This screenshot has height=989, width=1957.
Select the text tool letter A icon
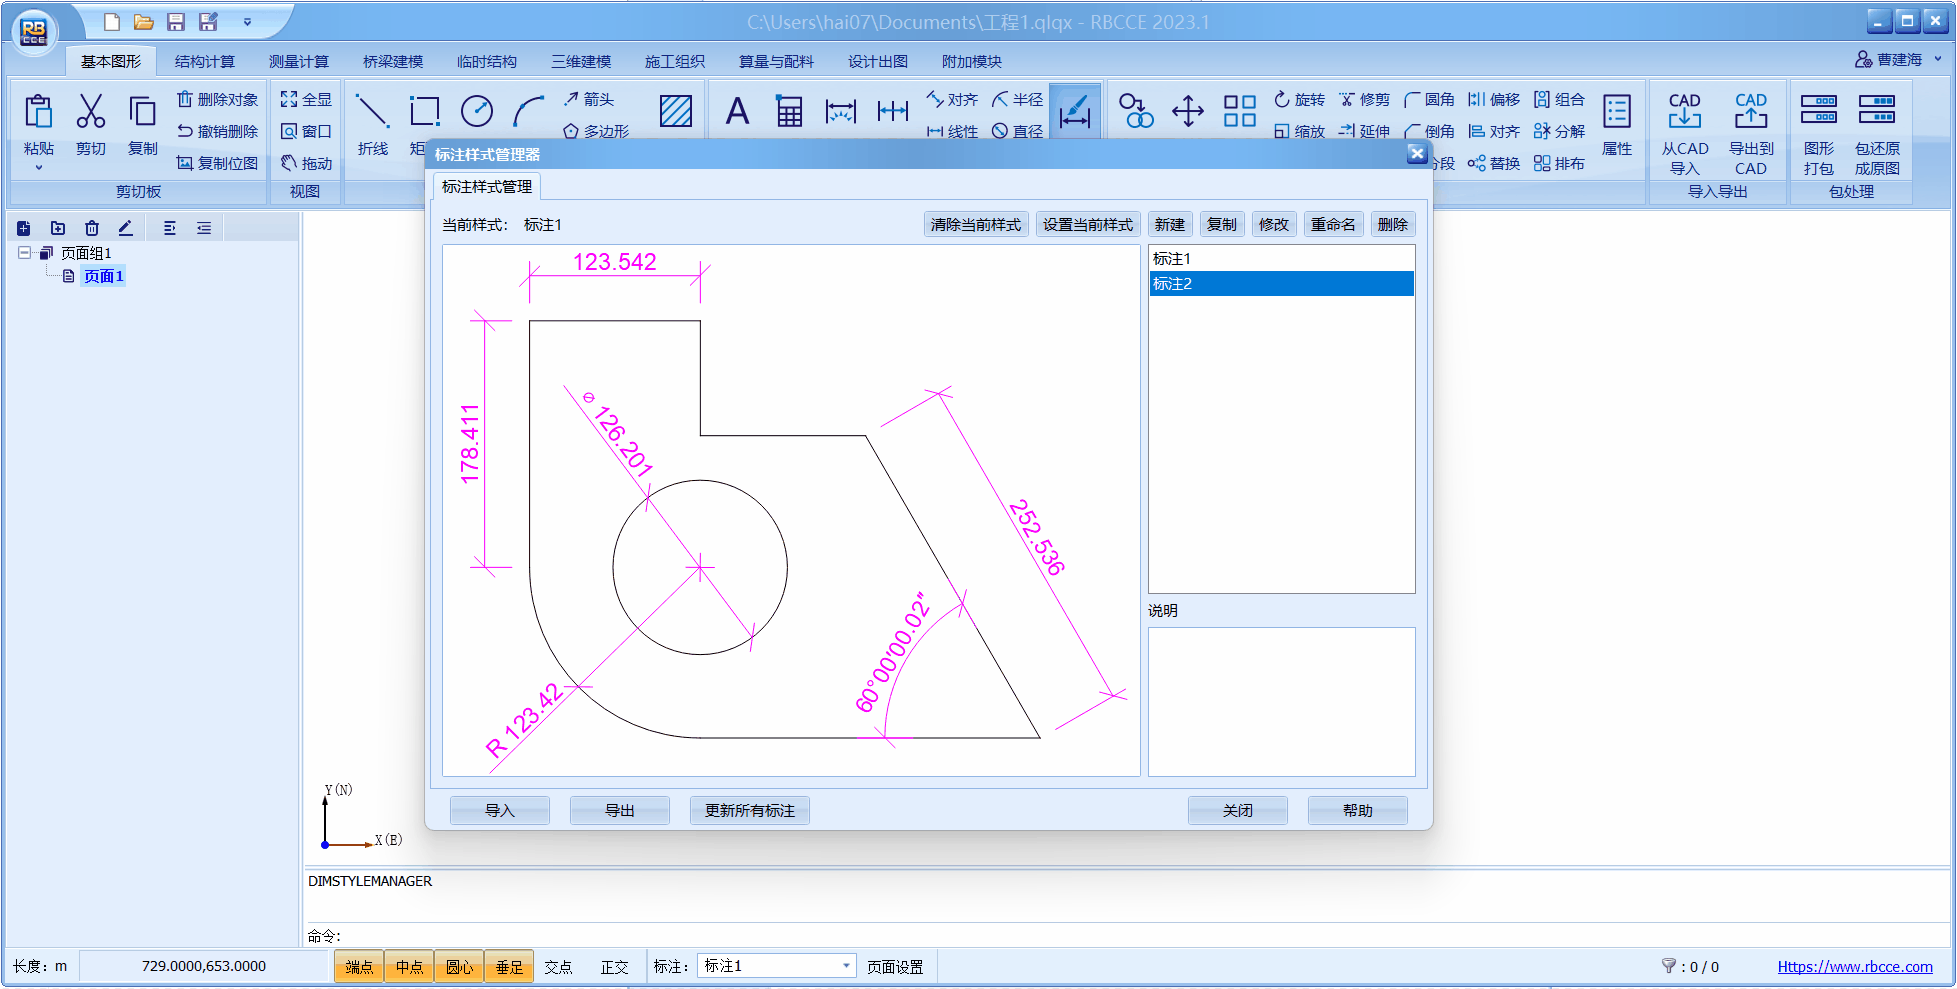click(737, 112)
